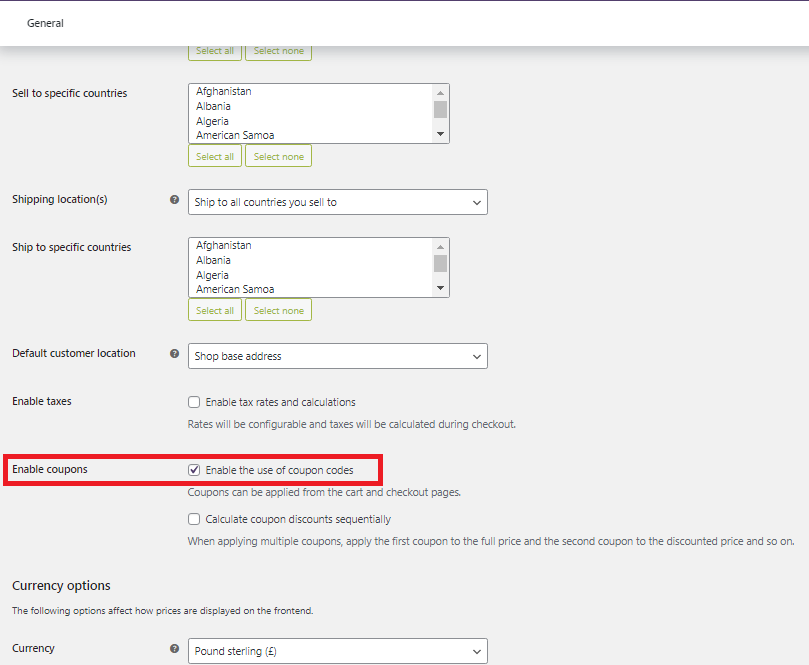Click scrollbar thumb in Sell to countries list
This screenshot has height=665, width=809.
point(440,110)
